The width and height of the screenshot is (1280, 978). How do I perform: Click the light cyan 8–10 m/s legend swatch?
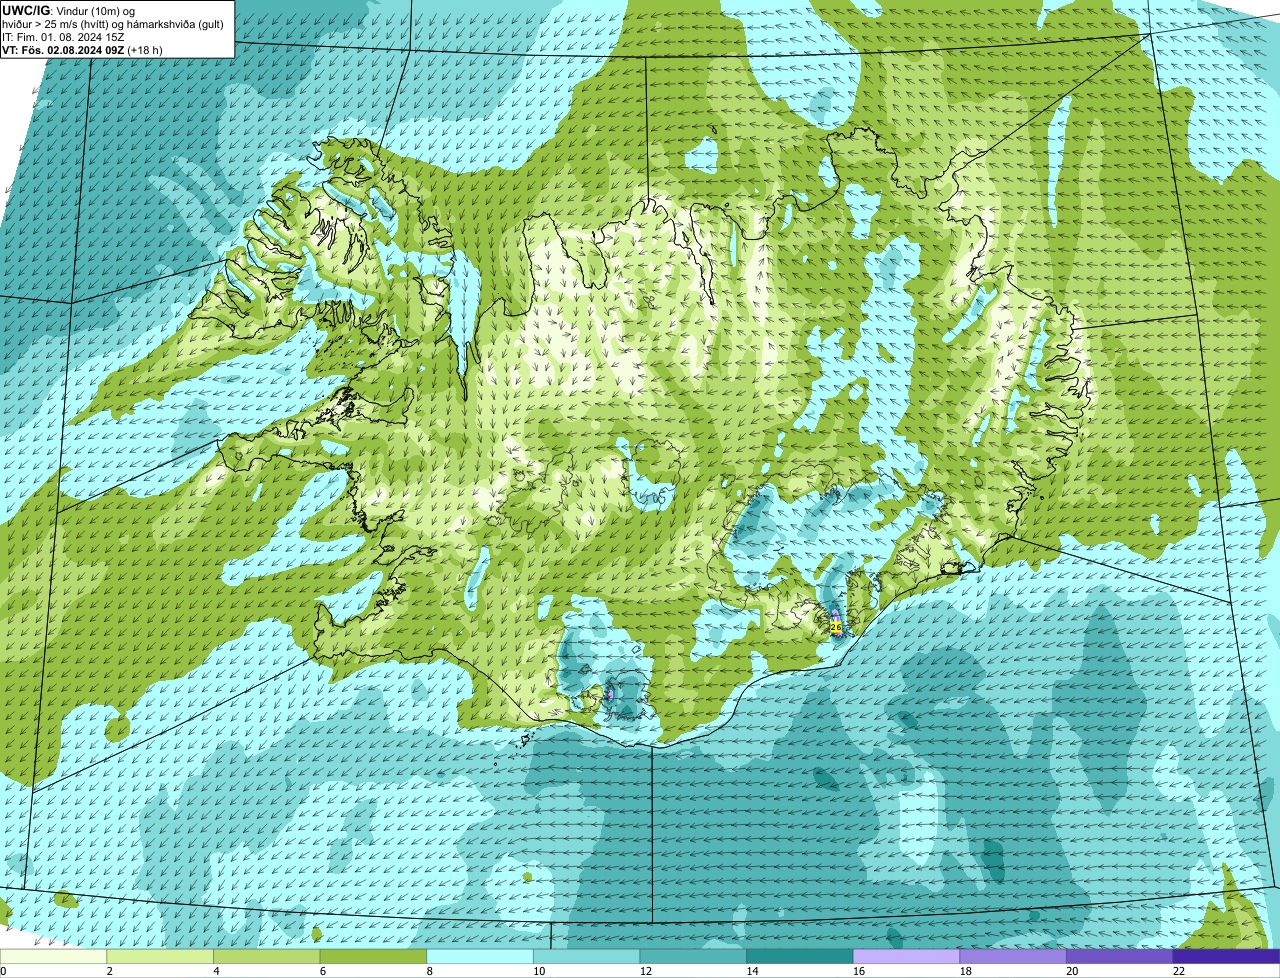point(480,956)
